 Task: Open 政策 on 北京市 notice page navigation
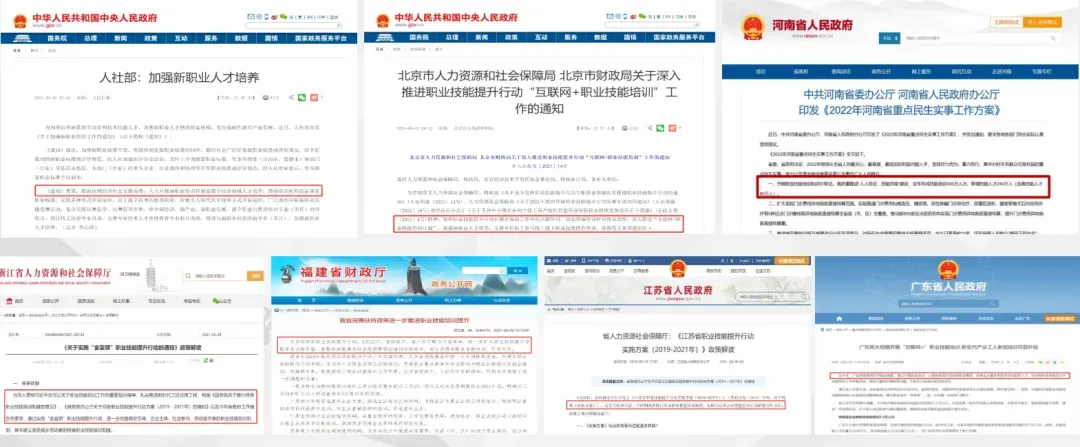(513, 39)
